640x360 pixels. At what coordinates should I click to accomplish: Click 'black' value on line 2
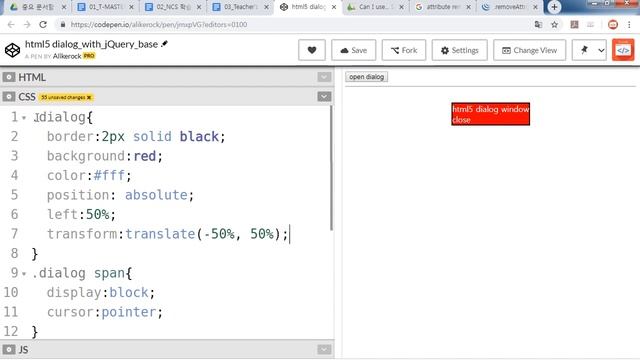click(199, 137)
